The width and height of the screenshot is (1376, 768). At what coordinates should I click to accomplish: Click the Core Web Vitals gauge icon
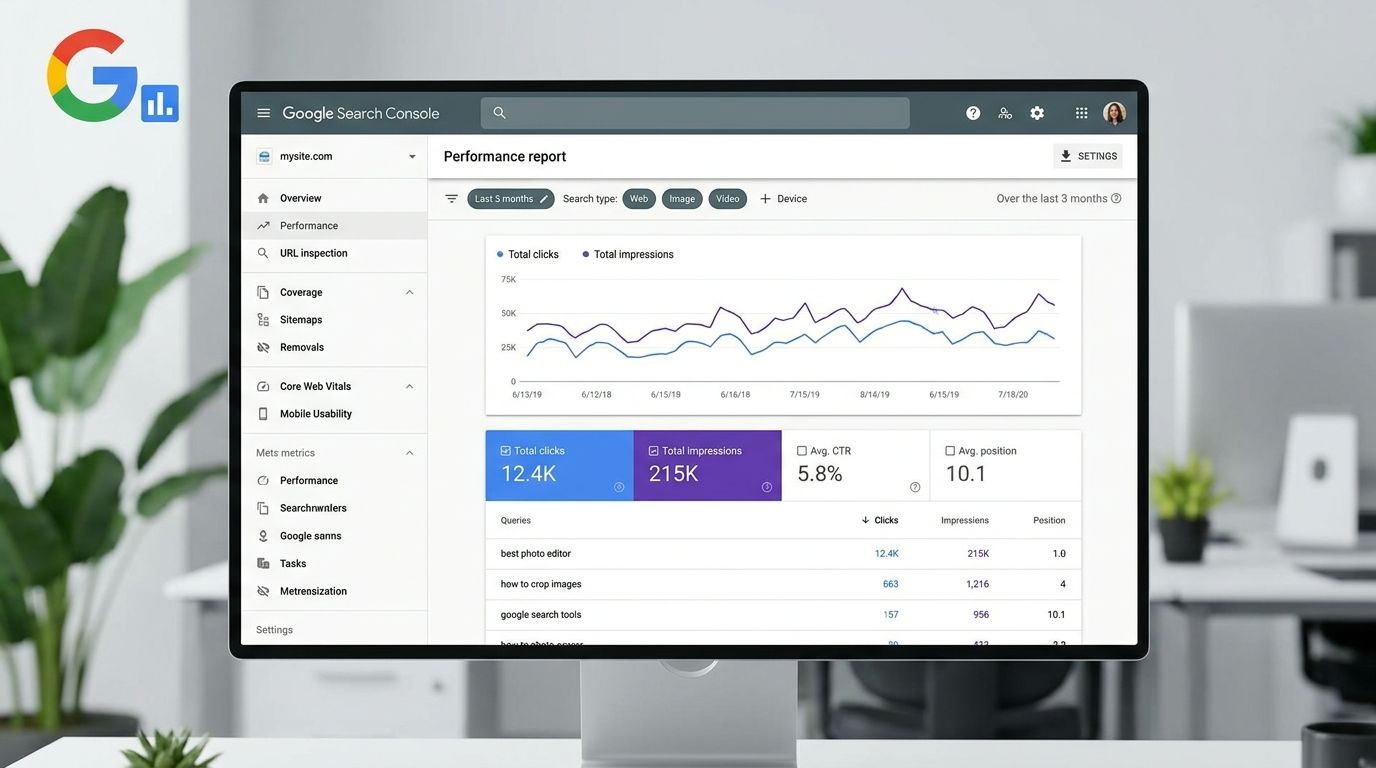pyautogui.click(x=263, y=386)
